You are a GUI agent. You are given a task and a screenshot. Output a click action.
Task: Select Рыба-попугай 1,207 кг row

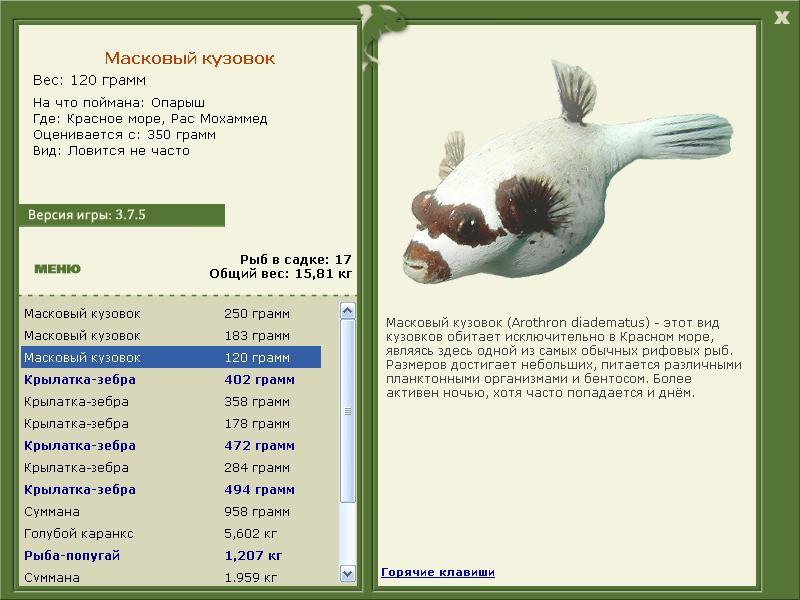(x=171, y=555)
